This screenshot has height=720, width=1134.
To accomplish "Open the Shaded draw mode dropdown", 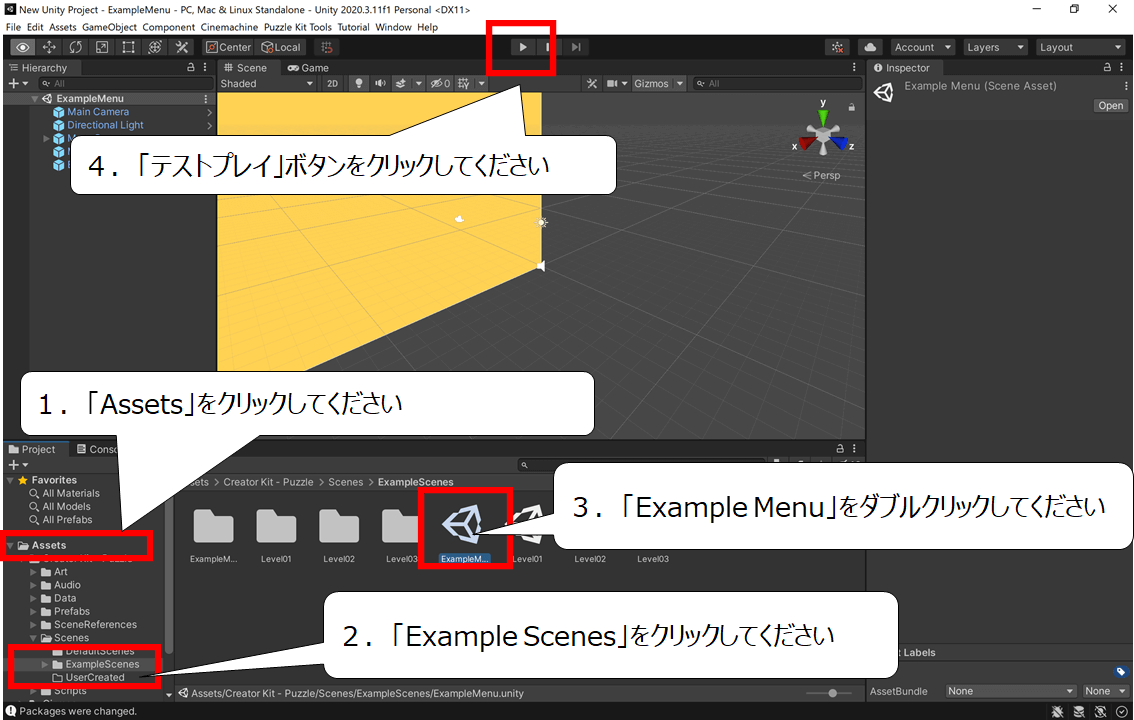I will (267, 83).
